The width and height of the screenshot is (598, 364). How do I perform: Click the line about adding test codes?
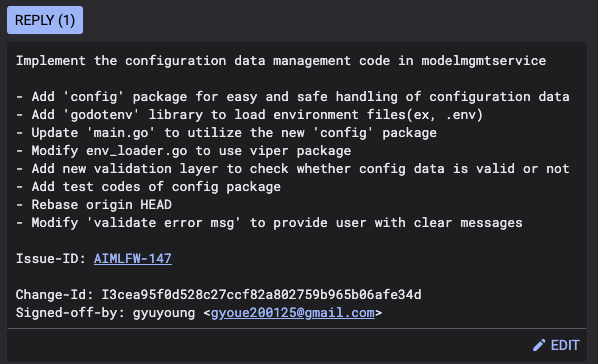[148, 187]
